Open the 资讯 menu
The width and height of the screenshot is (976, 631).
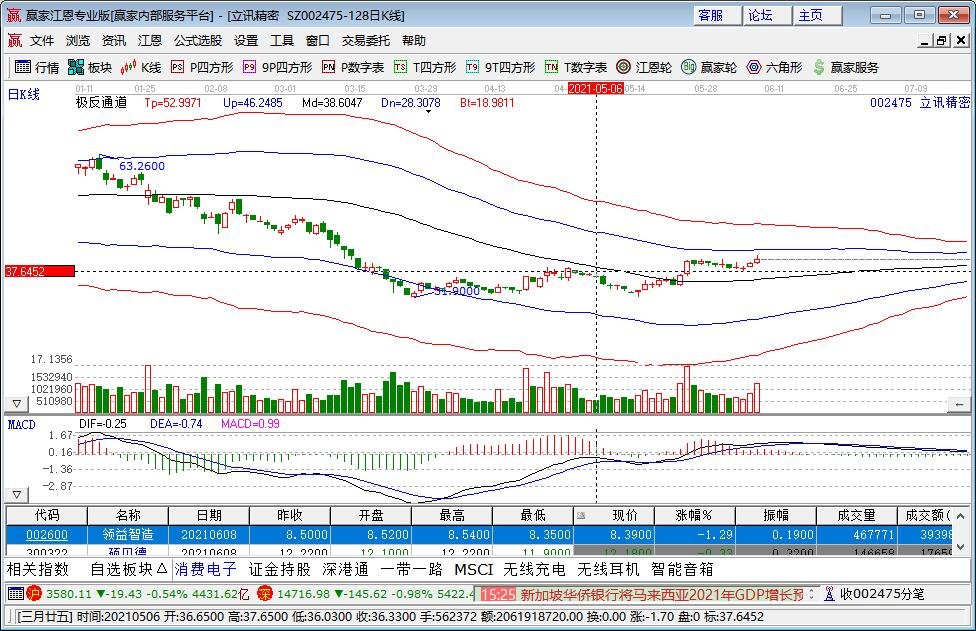point(114,40)
